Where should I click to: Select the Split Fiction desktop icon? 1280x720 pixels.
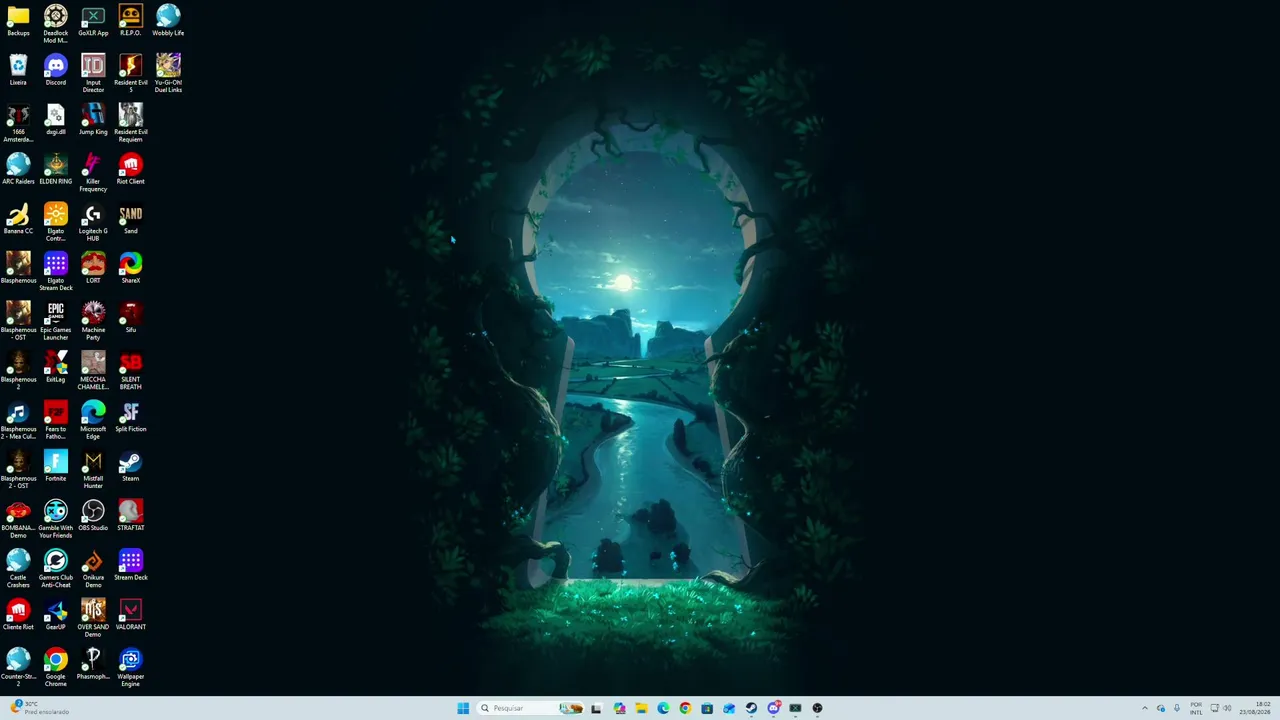pyautogui.click(x=131, y=417)
